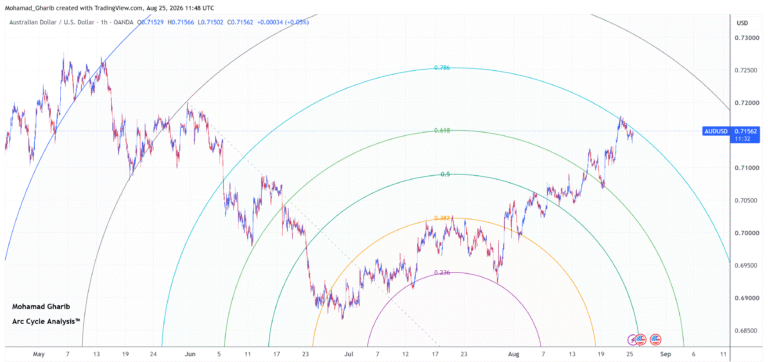Click the 1h interval in chart legend
This screenshot has width=768, height=362.
[104, 23]
